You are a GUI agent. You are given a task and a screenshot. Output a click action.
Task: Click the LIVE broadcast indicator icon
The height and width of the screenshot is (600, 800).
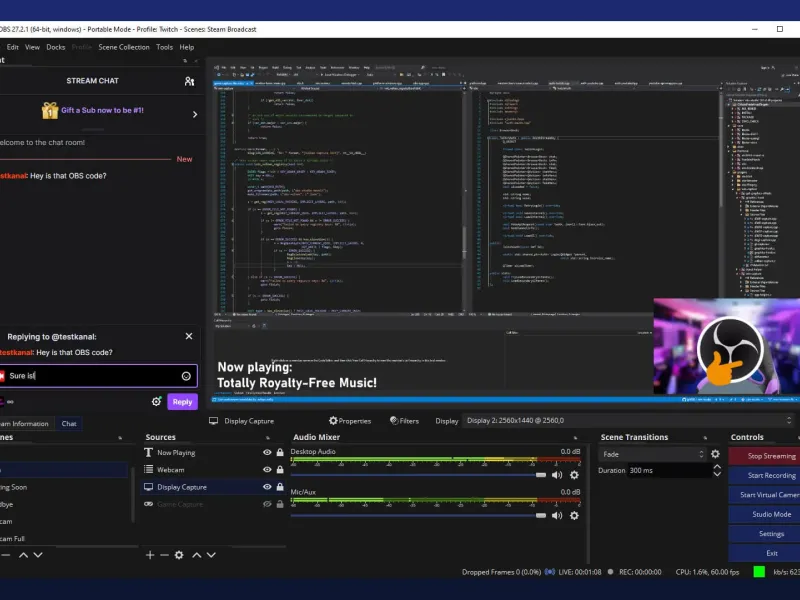549,572
